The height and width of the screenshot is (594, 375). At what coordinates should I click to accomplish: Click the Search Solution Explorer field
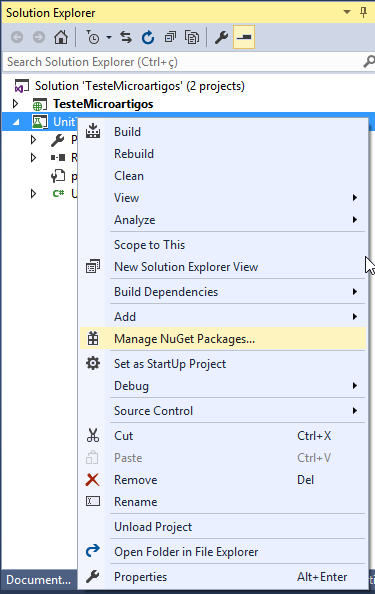(x=183, y=62)
